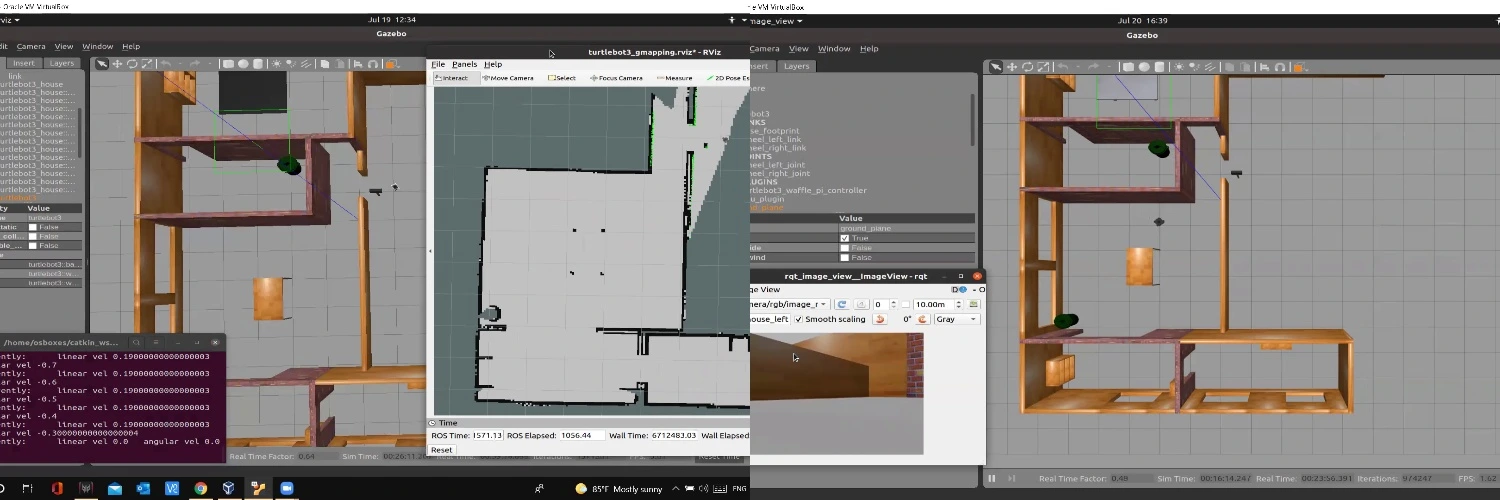
Task: Select the translate mode tool in left Gazebo toolbar
Action: [x=117, y=64]
